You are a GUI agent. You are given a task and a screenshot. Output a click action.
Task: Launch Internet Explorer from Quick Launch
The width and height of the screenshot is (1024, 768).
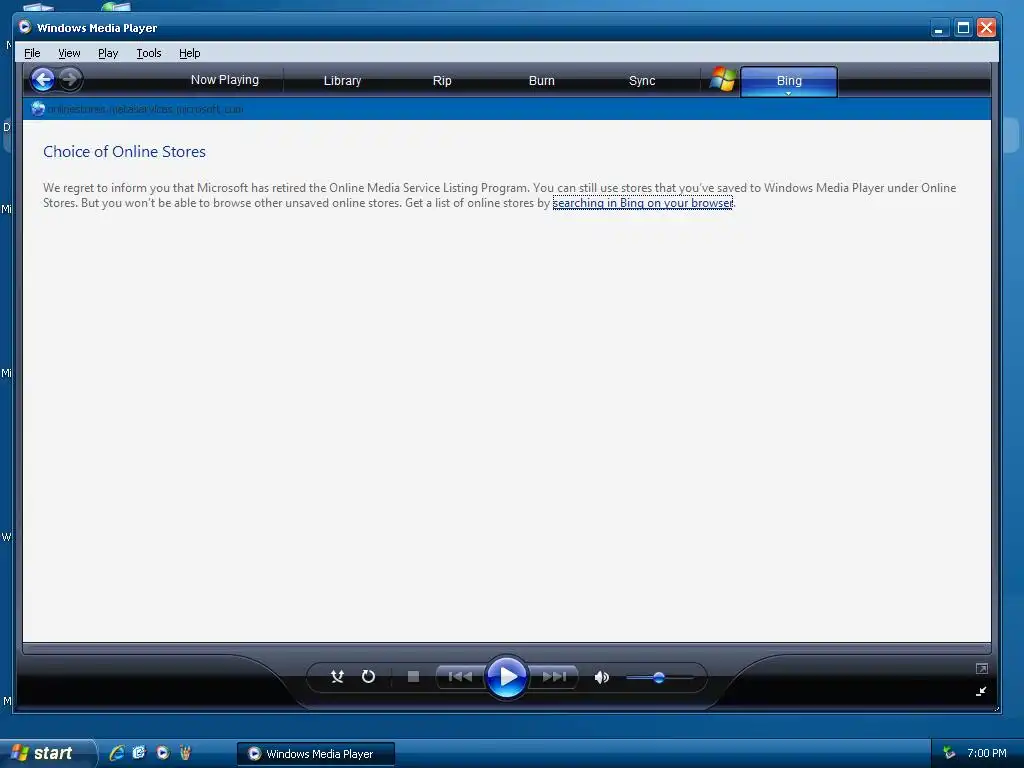(117, 753)
